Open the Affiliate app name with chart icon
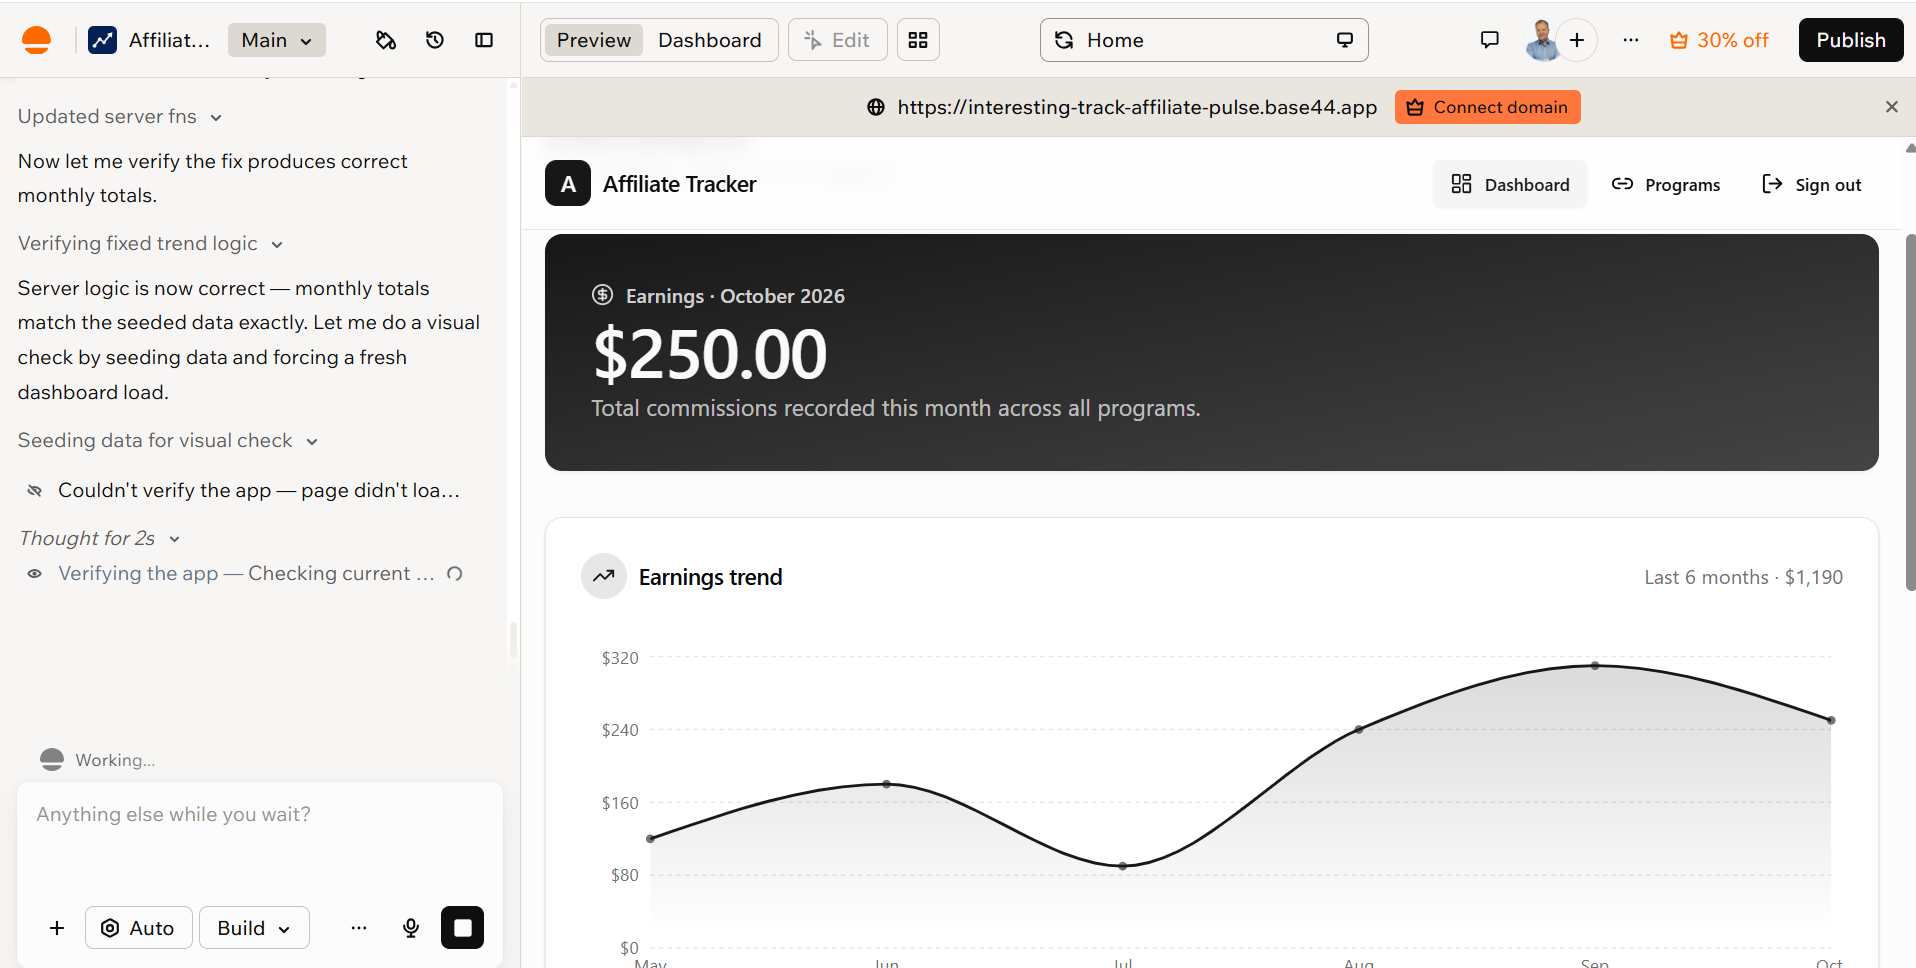The height and width of the screenshot is (968, 1916). click(x=150, y=40)
